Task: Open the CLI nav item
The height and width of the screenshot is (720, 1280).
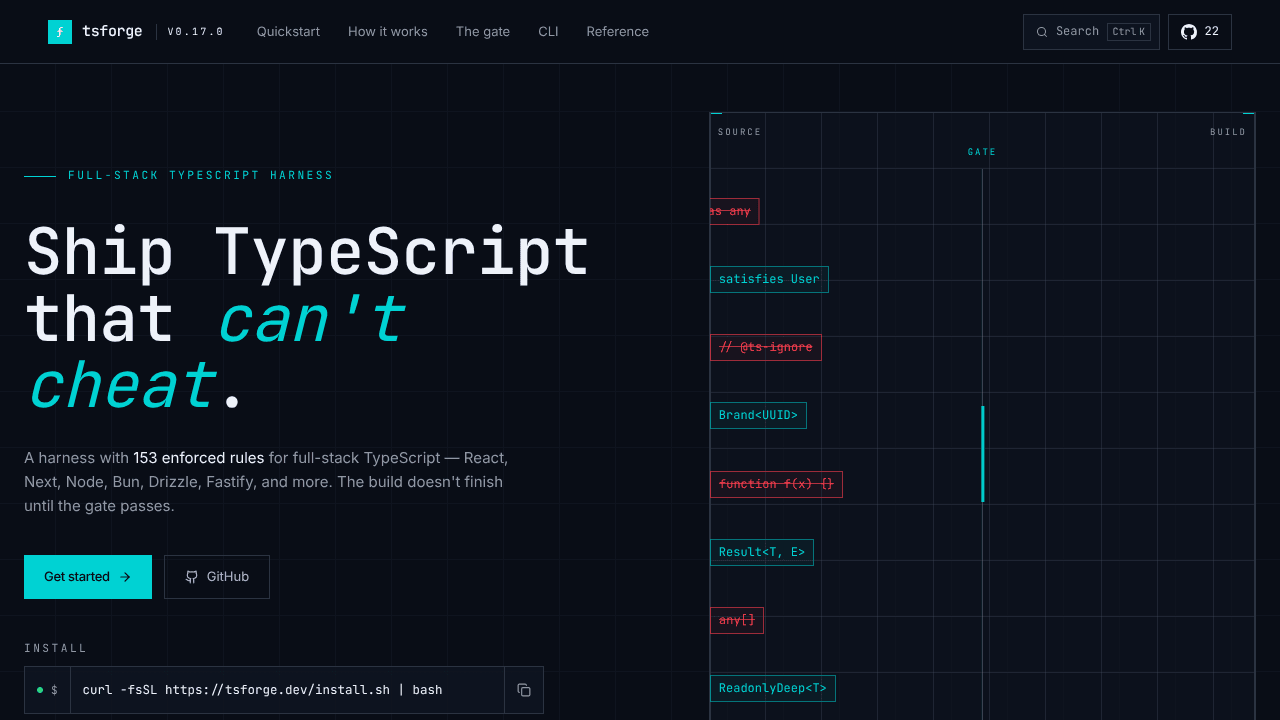Action: (548, 32)
